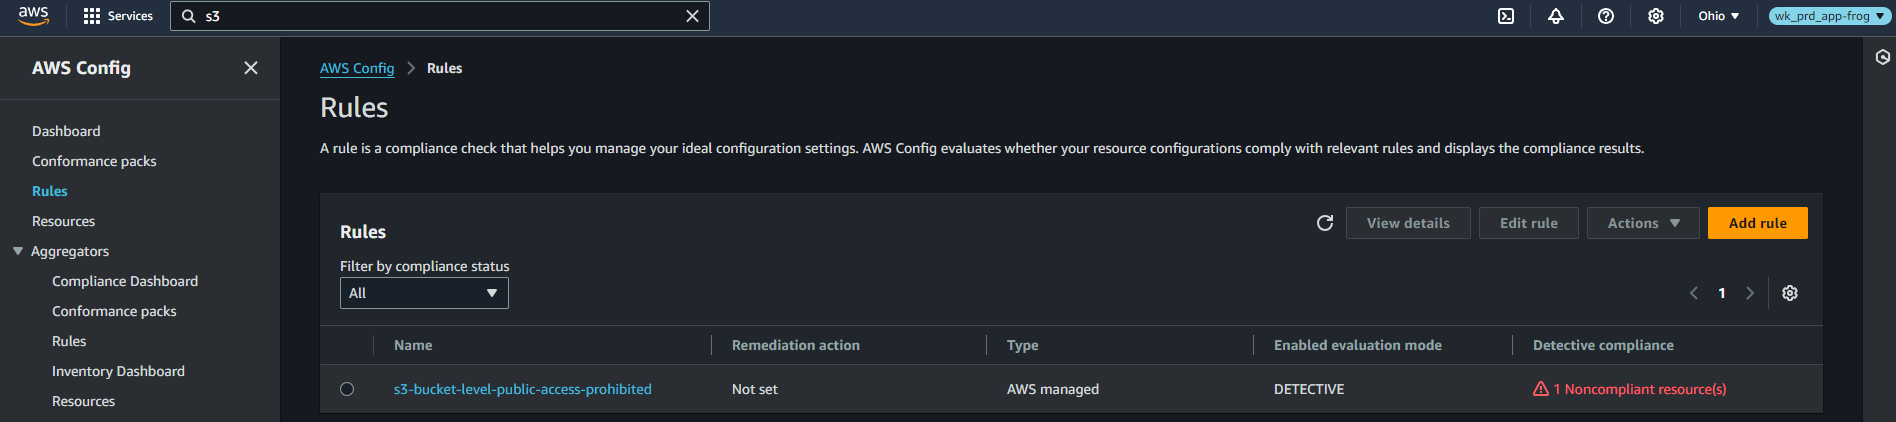Screen dimensions: 1896x422
Task: Open Rules under Aggregators
Action: click(x=69, y=341)
